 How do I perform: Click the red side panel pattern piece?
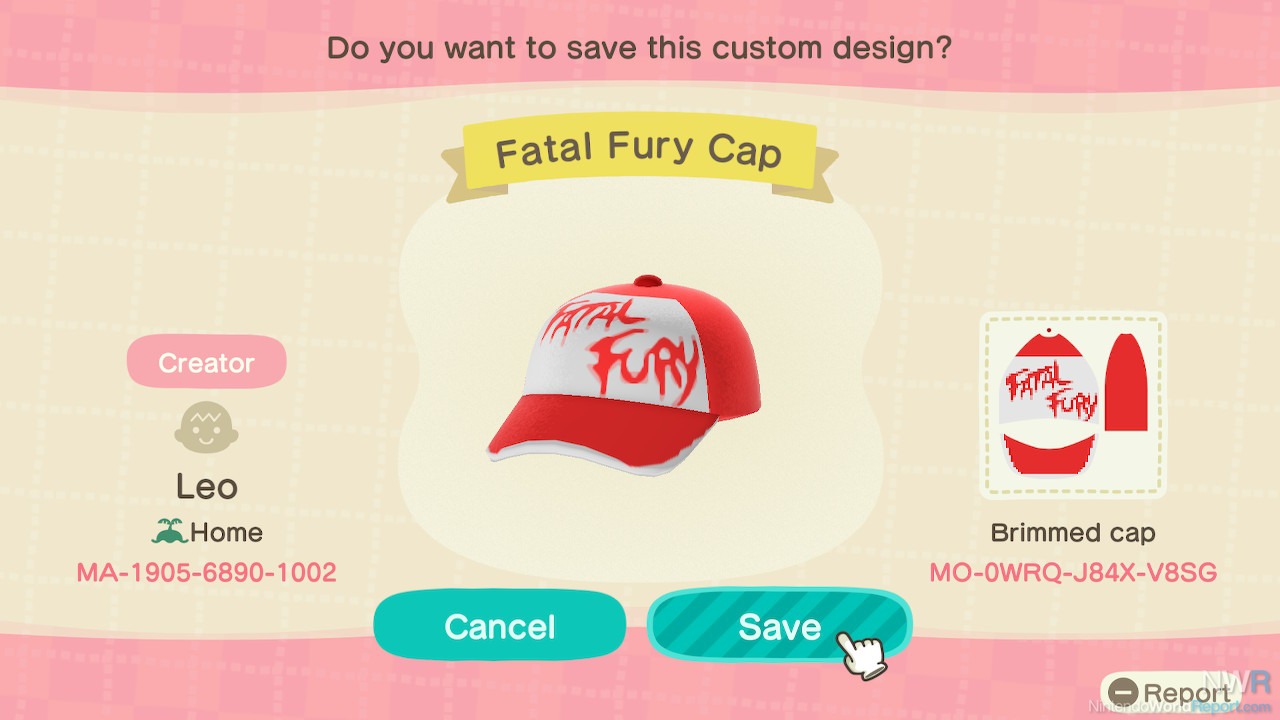click(x=1126, y=382)
